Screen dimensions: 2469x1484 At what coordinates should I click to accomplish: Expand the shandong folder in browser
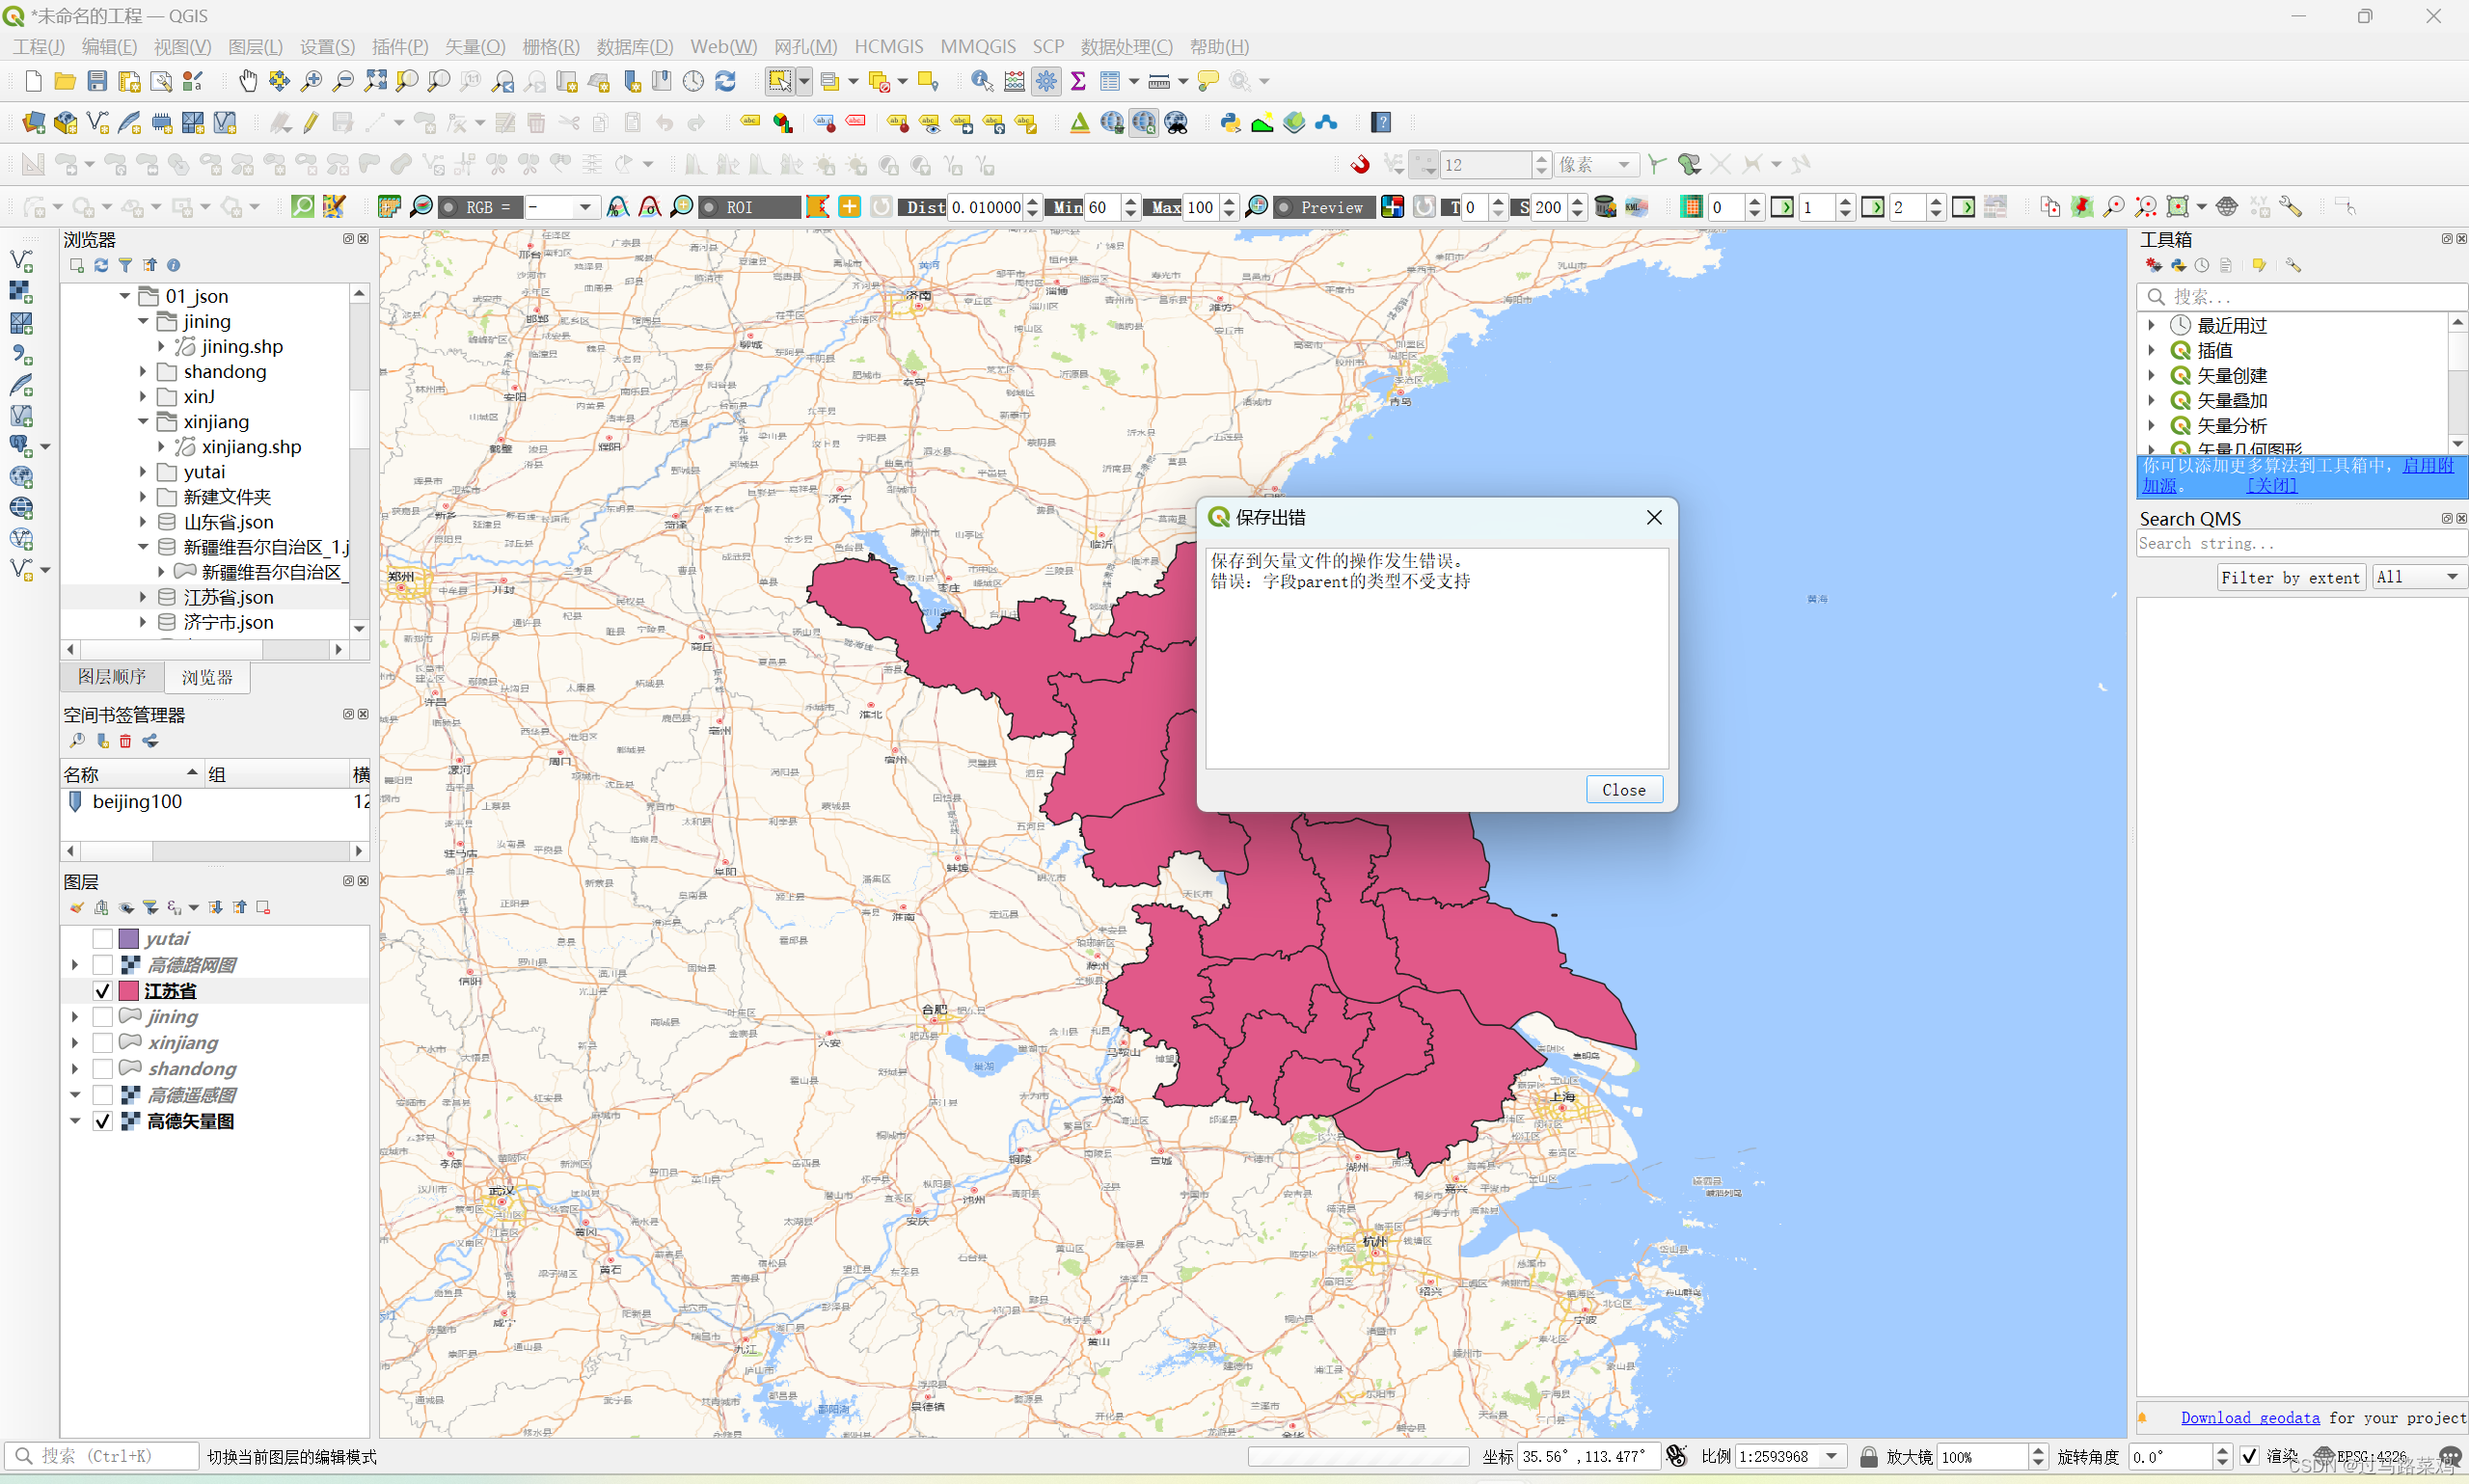tap(143, 372)
